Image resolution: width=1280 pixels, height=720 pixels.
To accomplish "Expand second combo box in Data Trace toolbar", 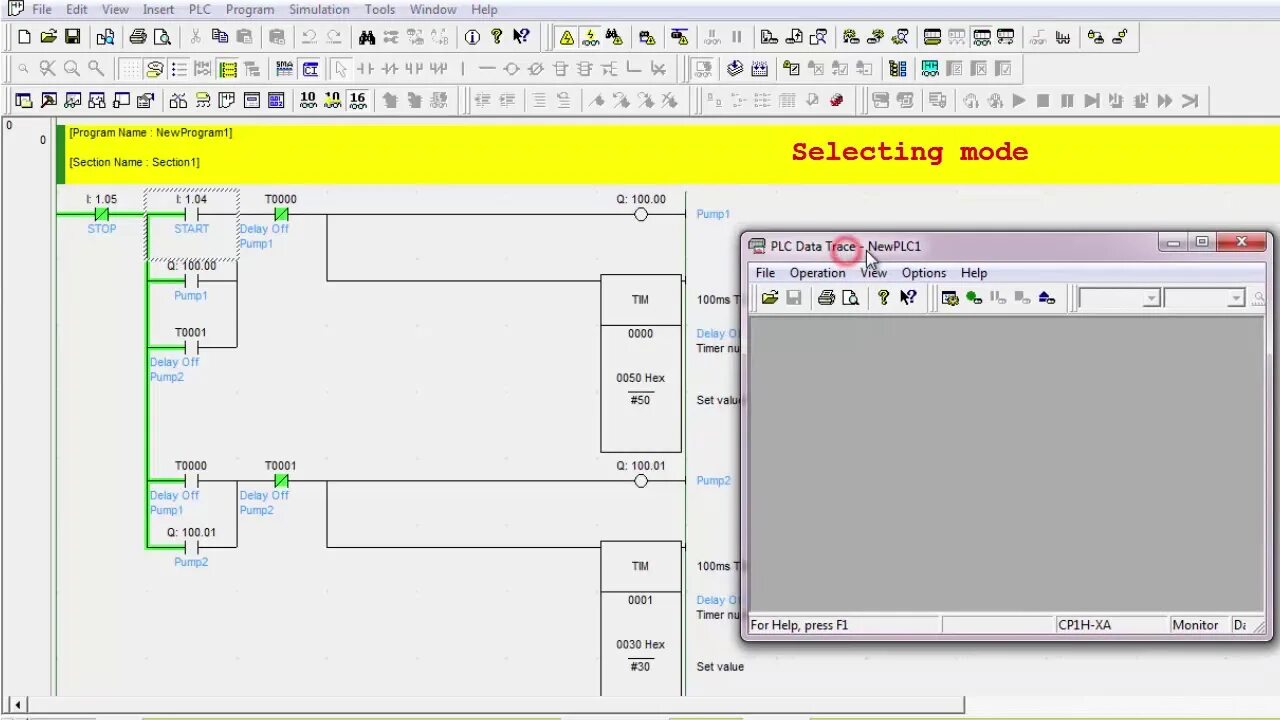I will [x=1236, y=298].
